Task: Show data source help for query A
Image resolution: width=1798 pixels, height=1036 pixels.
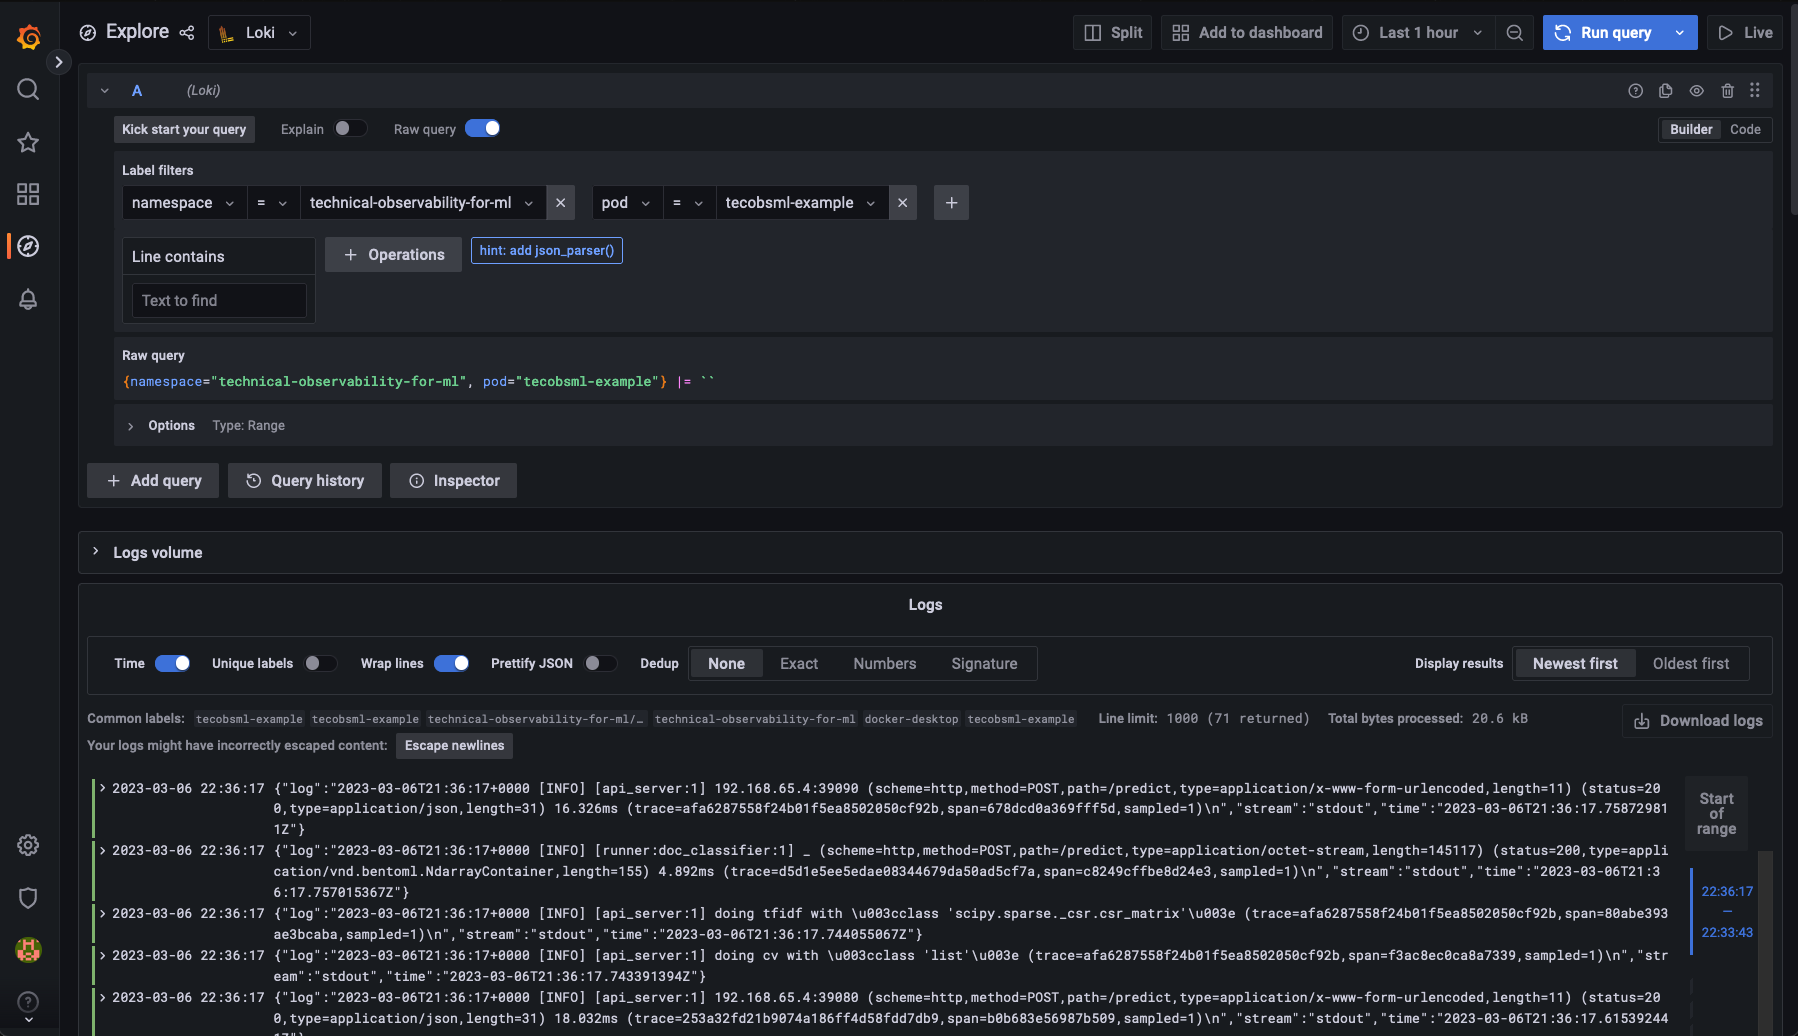Action: (x=1635, y=91)
